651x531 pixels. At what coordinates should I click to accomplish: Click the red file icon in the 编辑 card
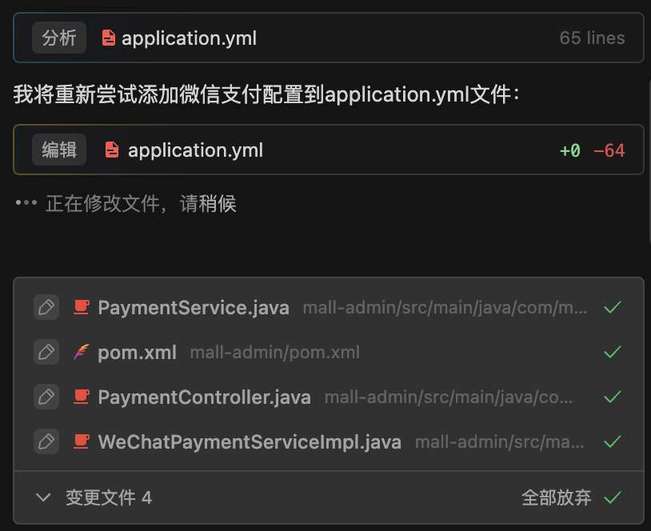pyautogui.click(x=111, y=150)
